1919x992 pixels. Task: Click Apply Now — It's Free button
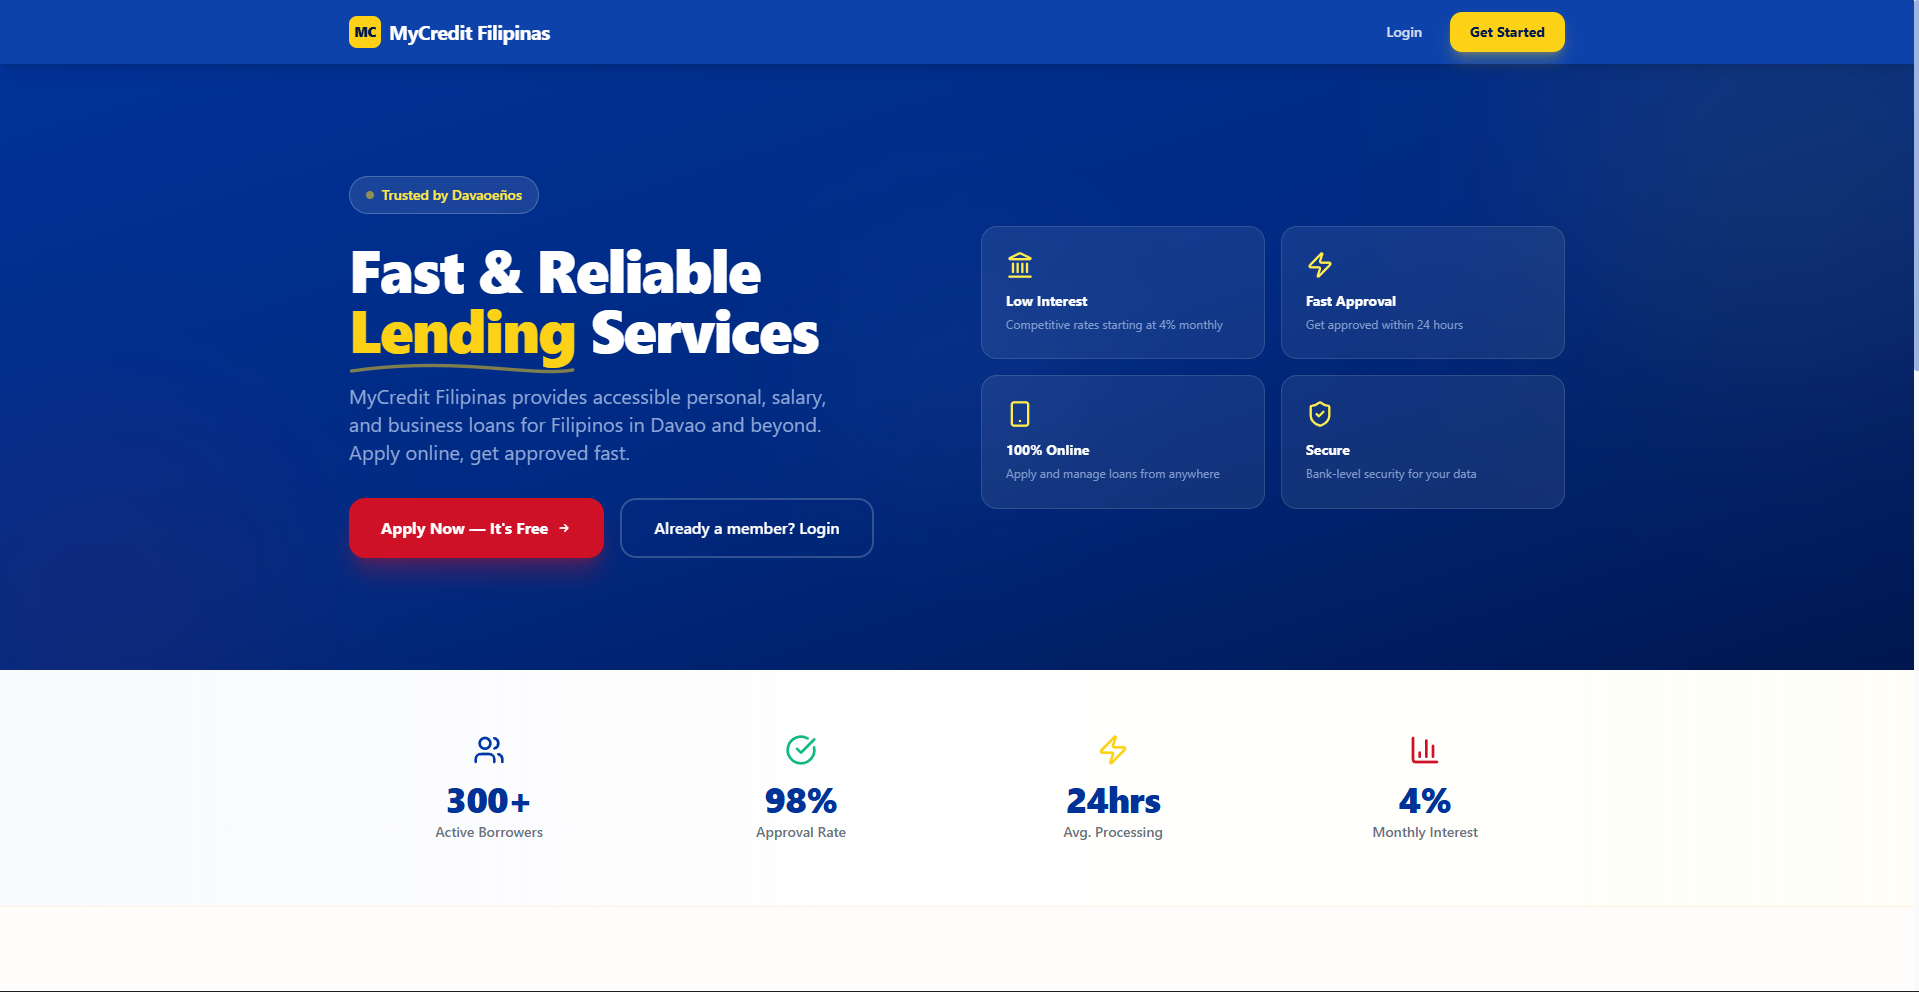point(476,528)
